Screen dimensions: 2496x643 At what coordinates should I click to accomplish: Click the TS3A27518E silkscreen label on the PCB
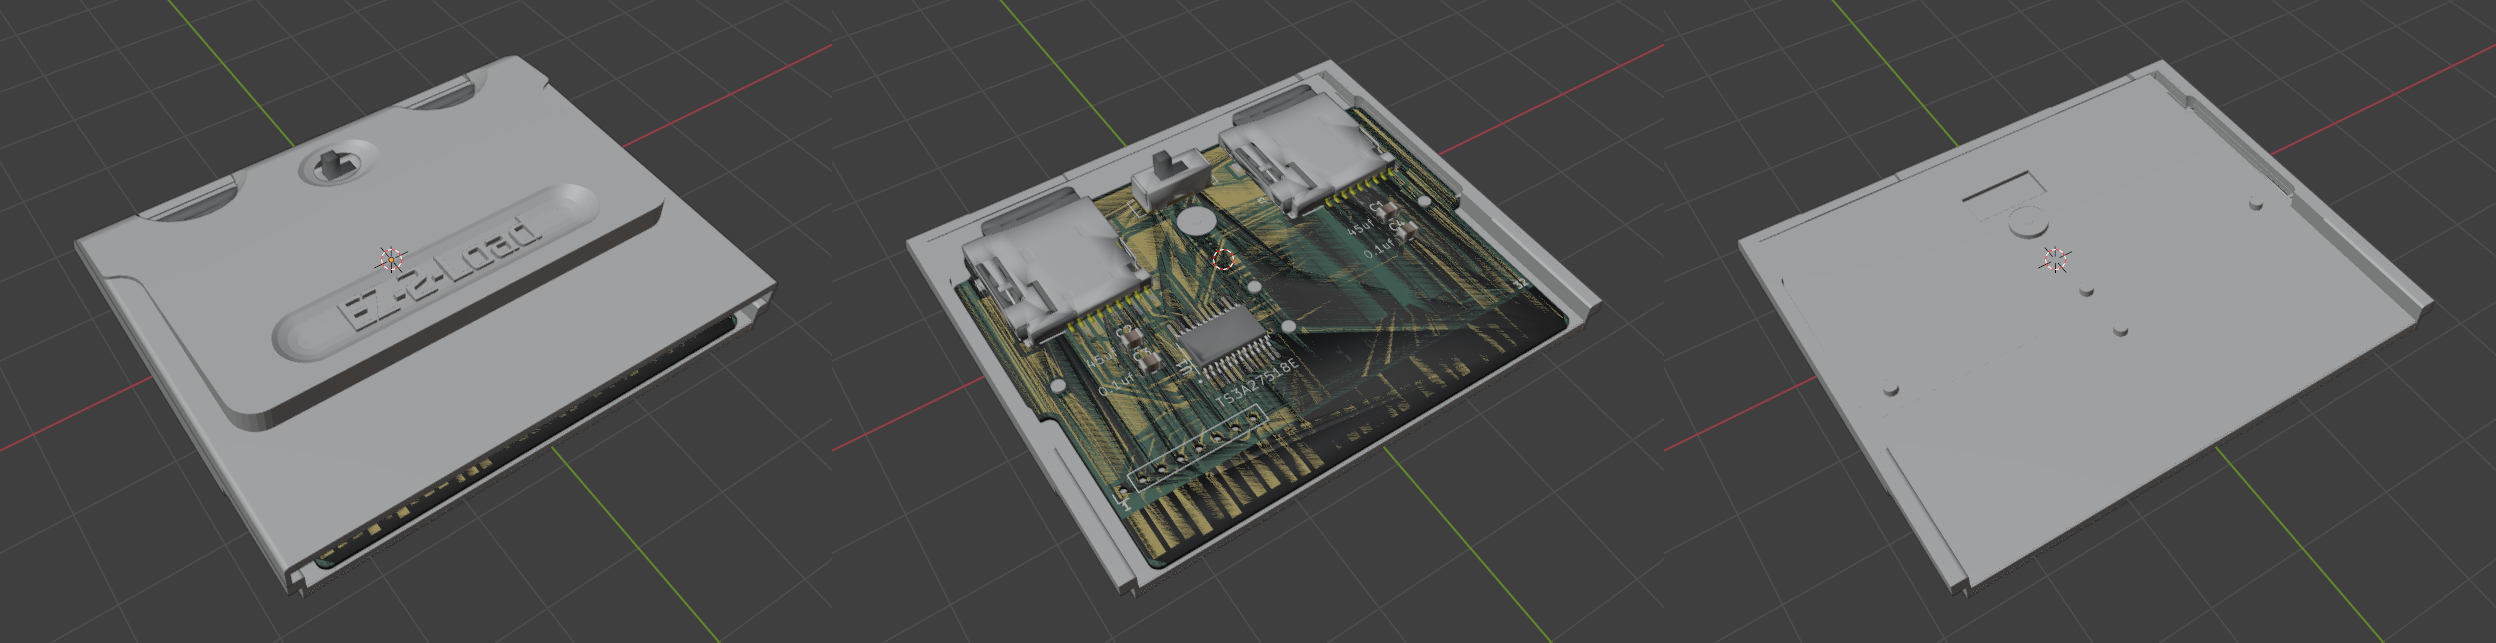coord(1257,384)
